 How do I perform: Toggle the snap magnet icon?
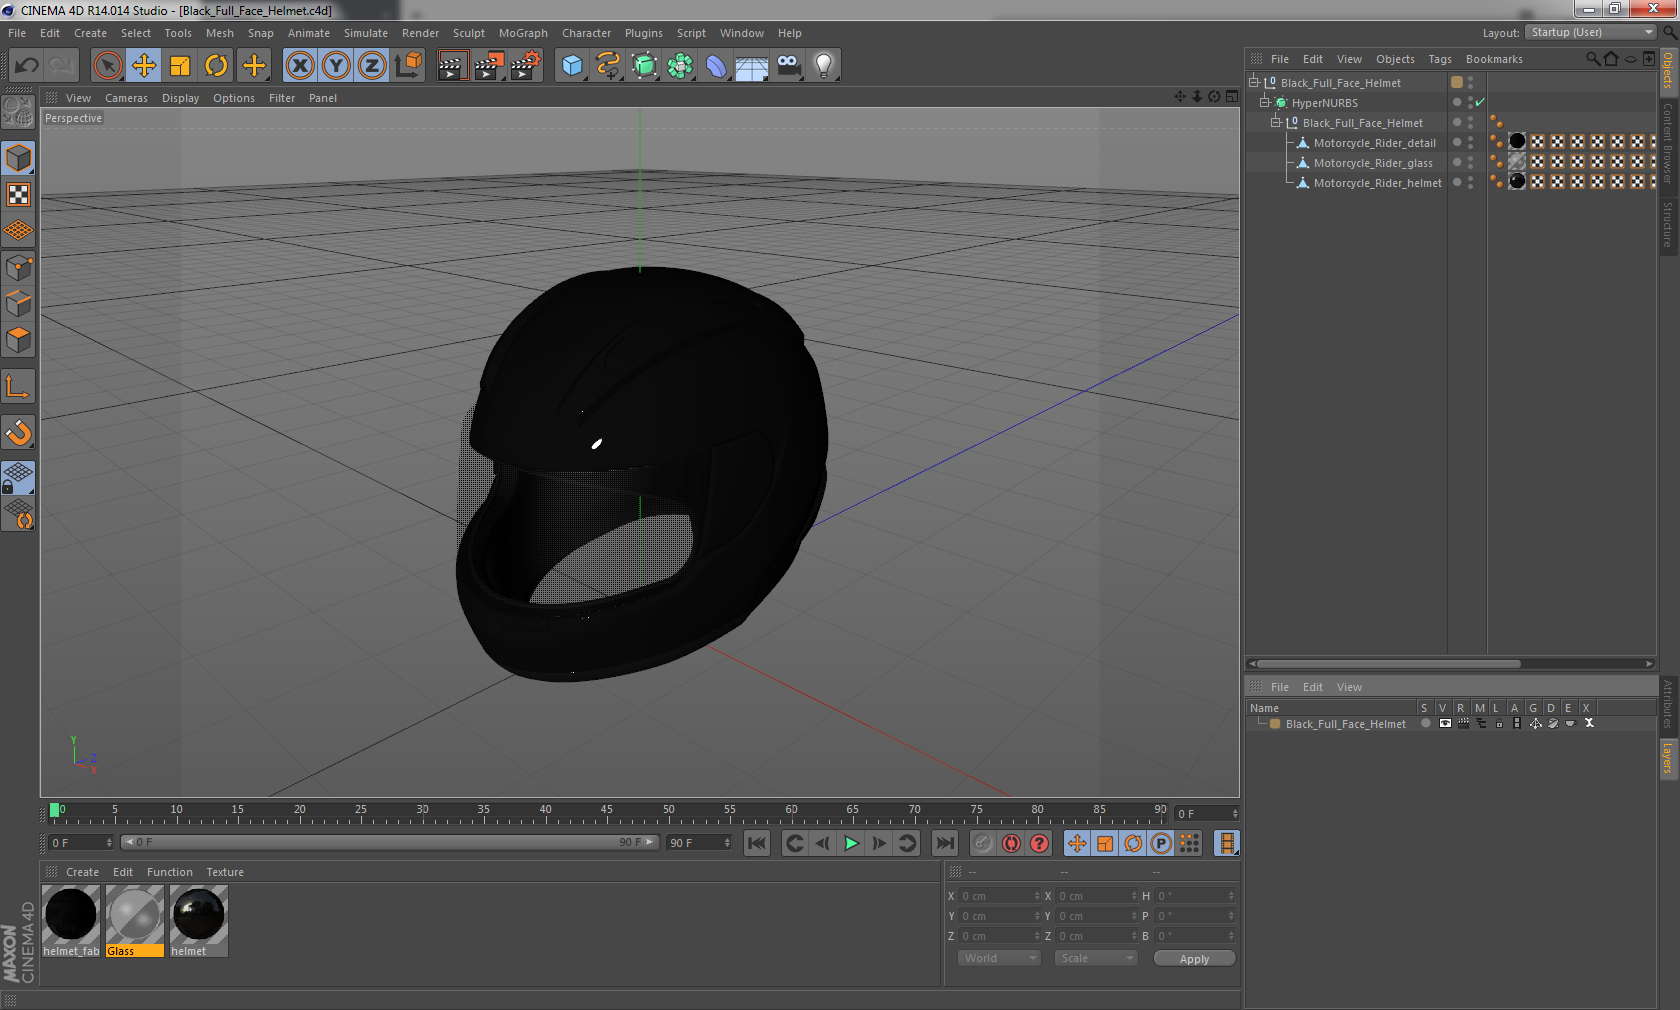(19, 433)
